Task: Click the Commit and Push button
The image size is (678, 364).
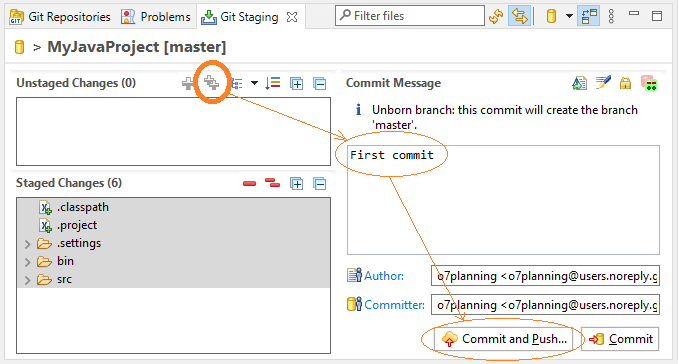Action: (x=504, y=339)
